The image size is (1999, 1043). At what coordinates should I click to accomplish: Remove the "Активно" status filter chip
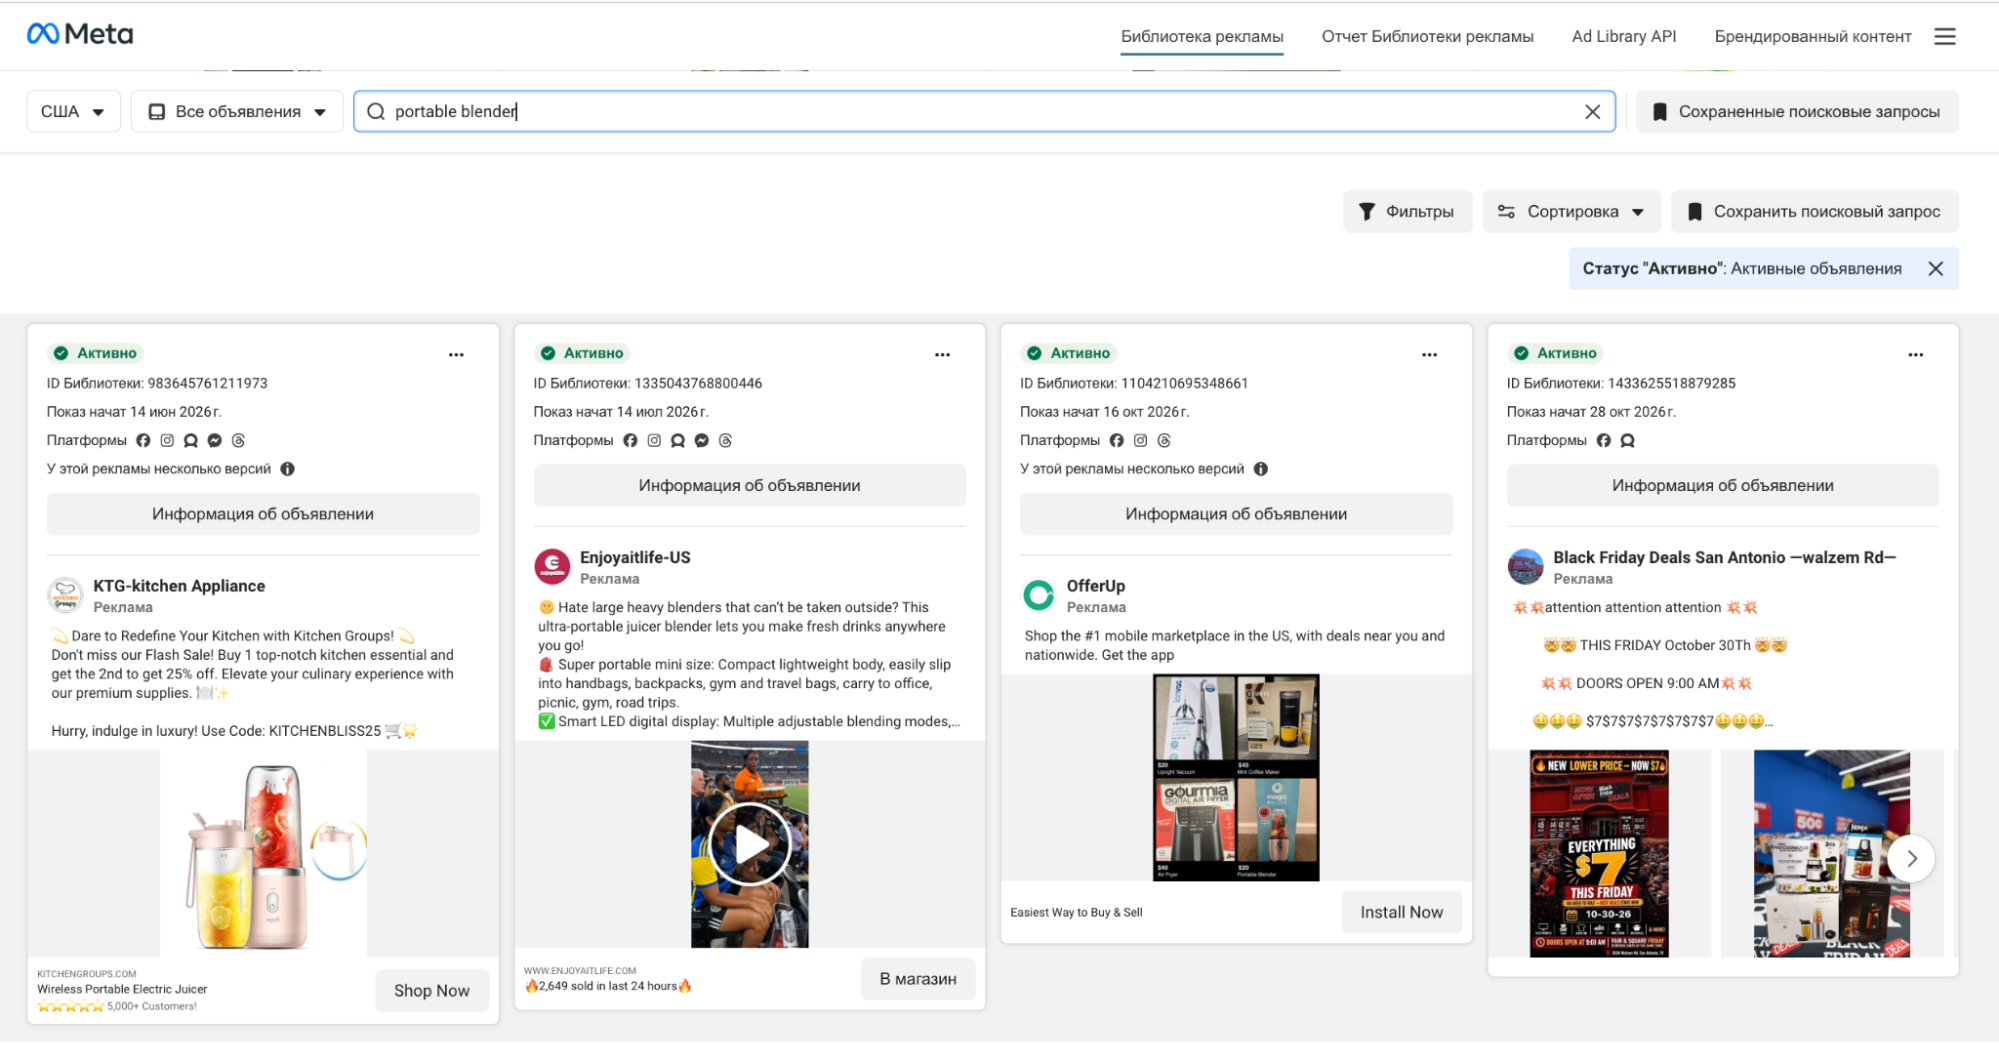point(1935,268)
